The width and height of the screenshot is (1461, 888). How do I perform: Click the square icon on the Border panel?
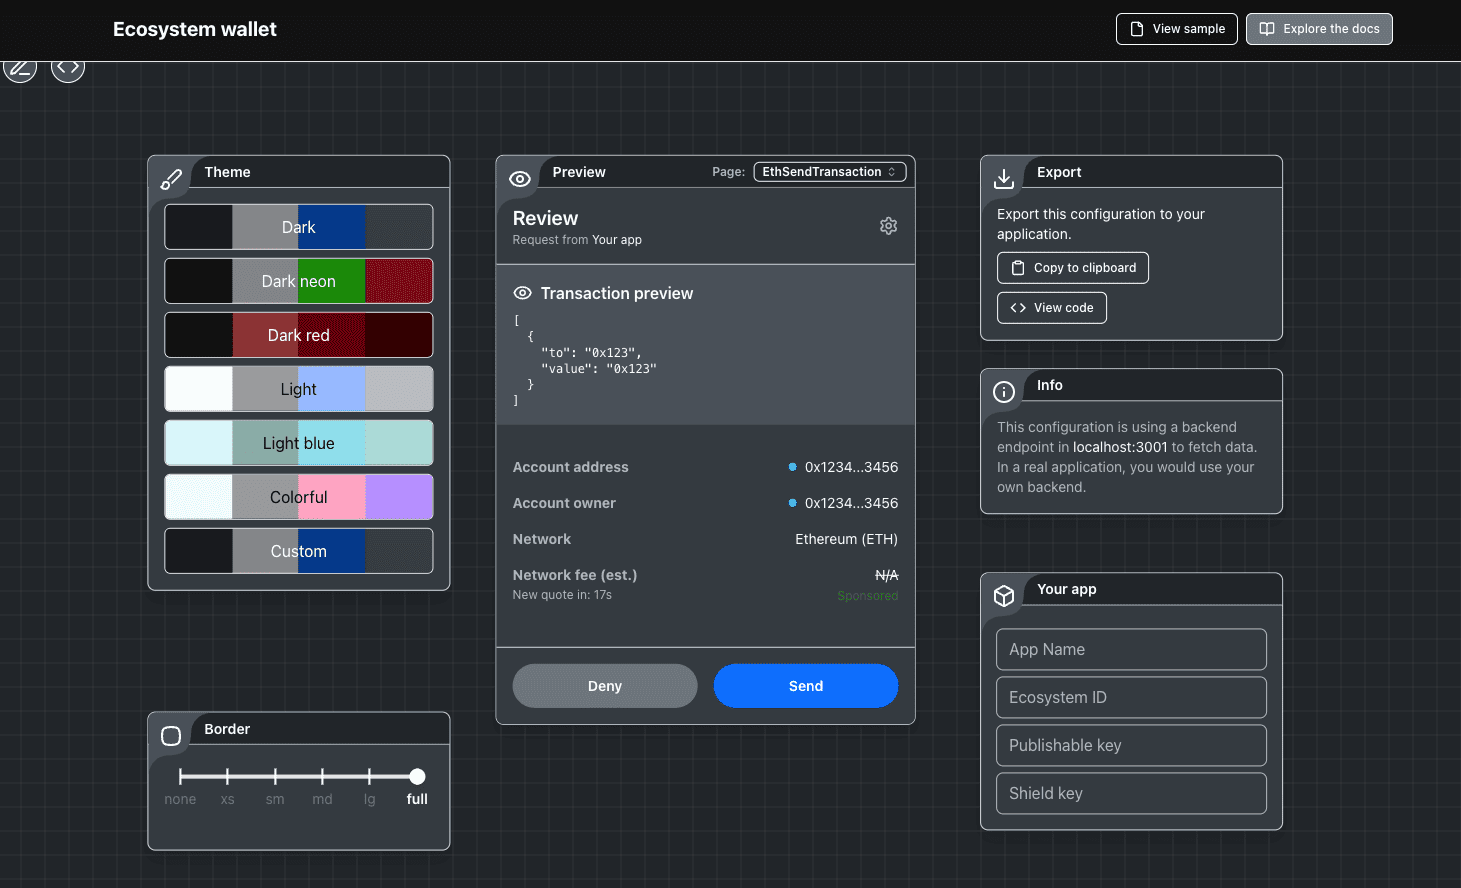[171, 735]
